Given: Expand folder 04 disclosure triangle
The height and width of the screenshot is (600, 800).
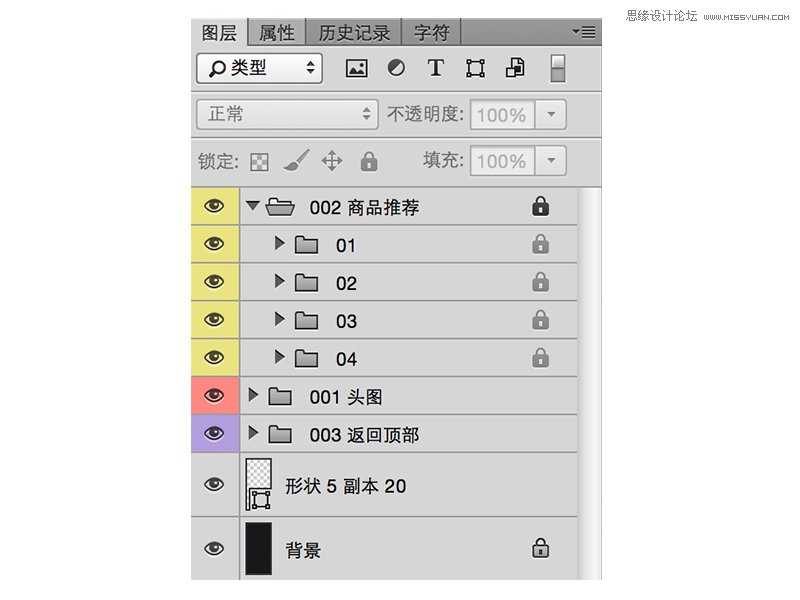Looking at the screenshot, I should 279,357.
